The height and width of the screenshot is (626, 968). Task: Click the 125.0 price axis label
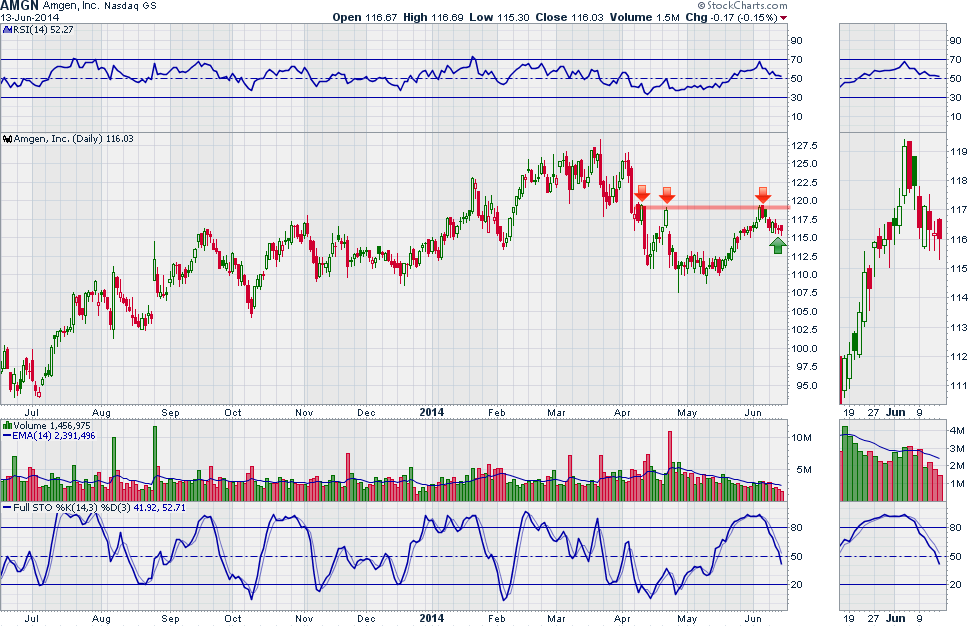tap(804, 164)
